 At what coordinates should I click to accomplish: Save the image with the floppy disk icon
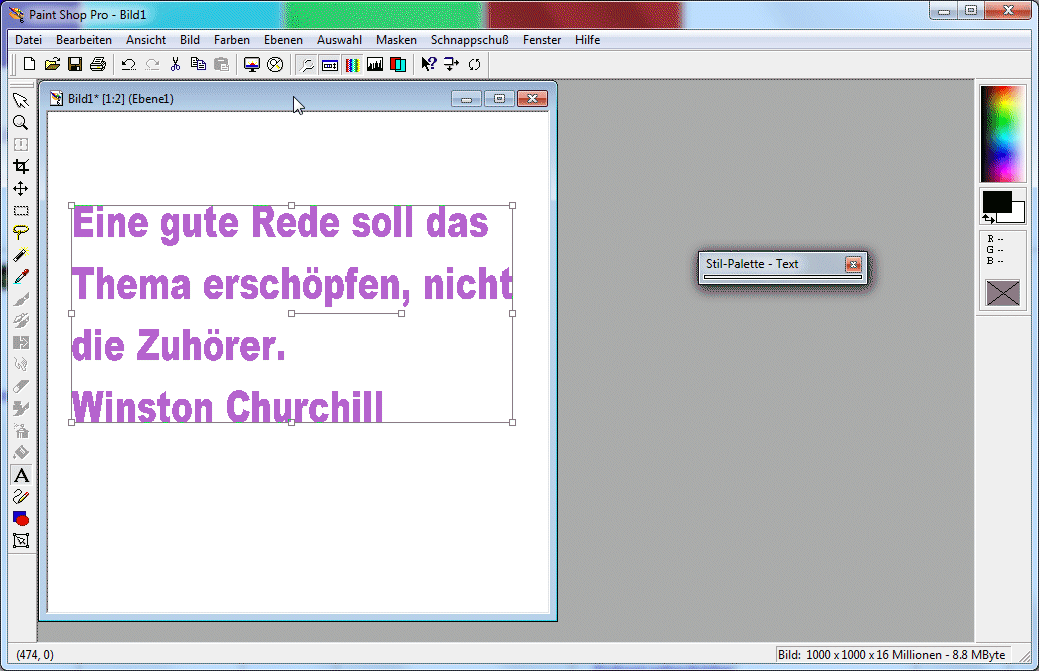(75, 64)
